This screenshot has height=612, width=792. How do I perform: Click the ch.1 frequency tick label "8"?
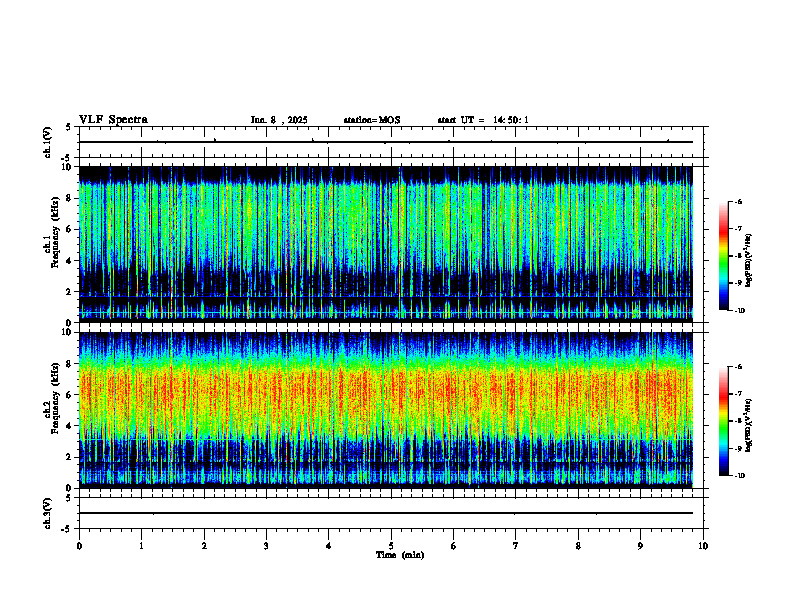coord(69,198)
